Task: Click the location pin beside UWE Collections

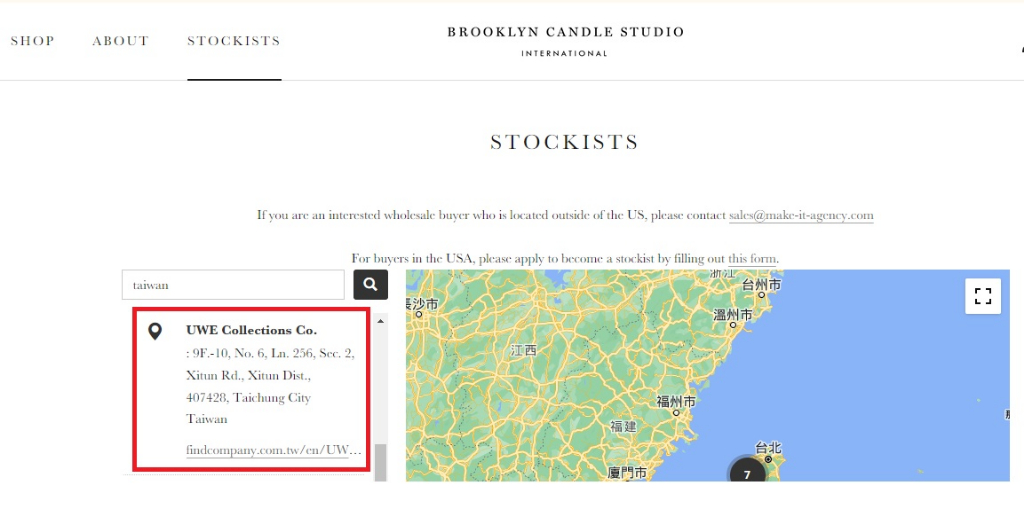Action: 155,331
